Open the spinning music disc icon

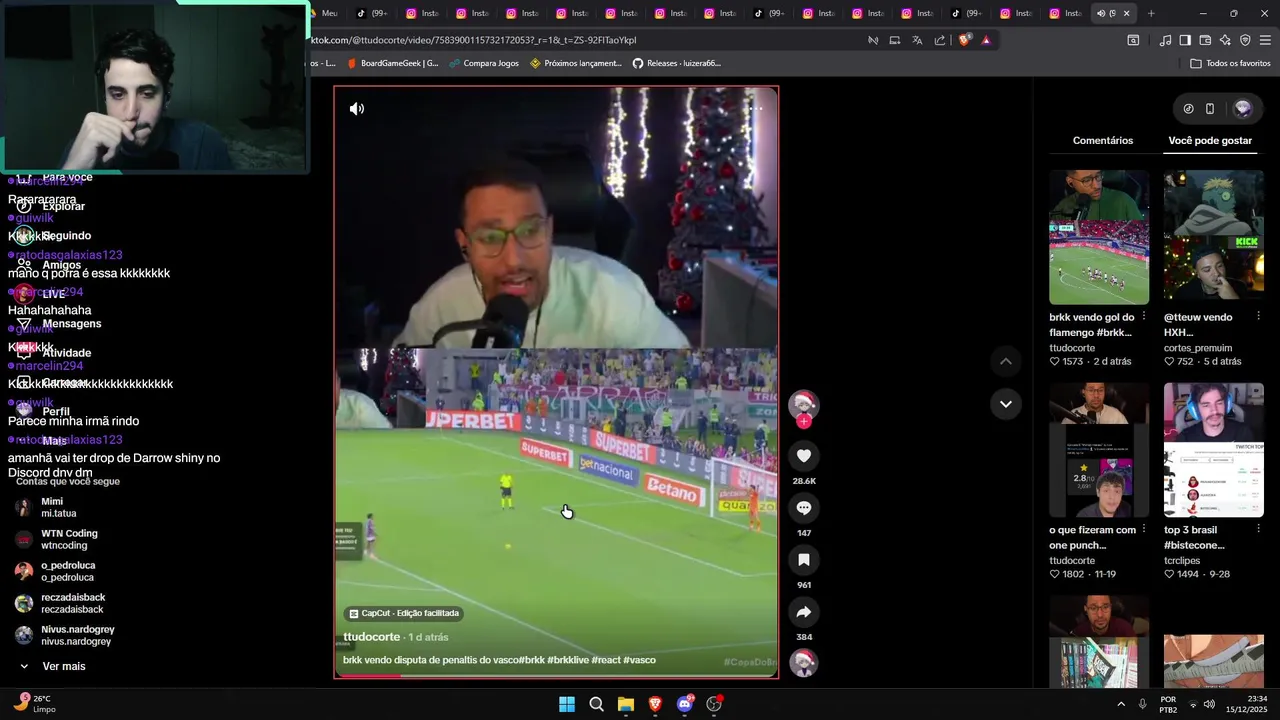[804, 663]
